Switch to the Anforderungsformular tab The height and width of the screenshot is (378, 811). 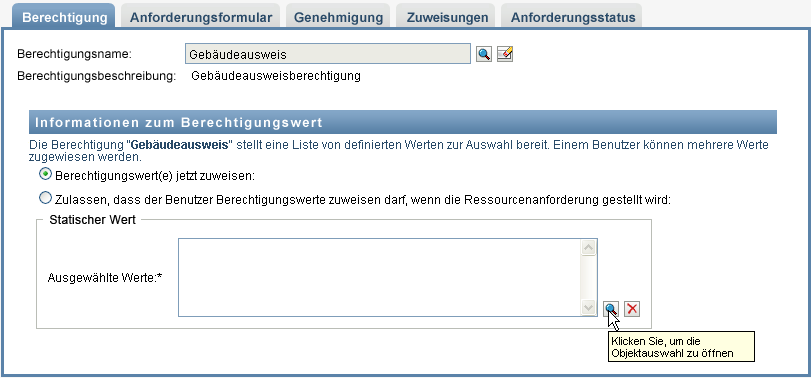(201, 17)
